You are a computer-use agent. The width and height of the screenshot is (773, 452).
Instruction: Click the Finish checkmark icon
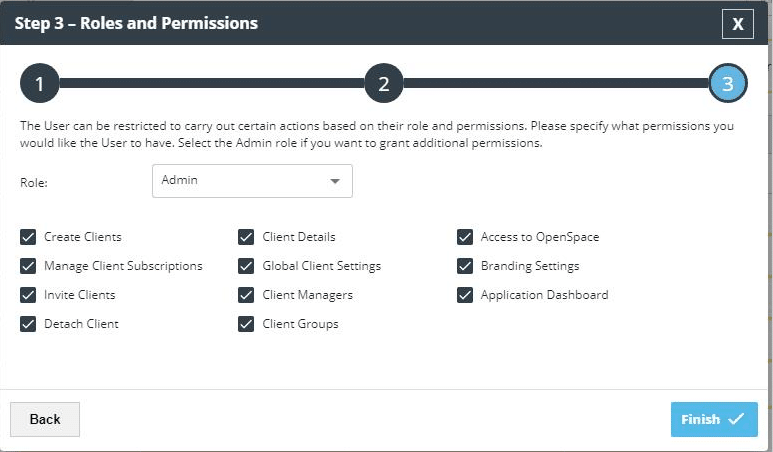click(x=736, y=419)
